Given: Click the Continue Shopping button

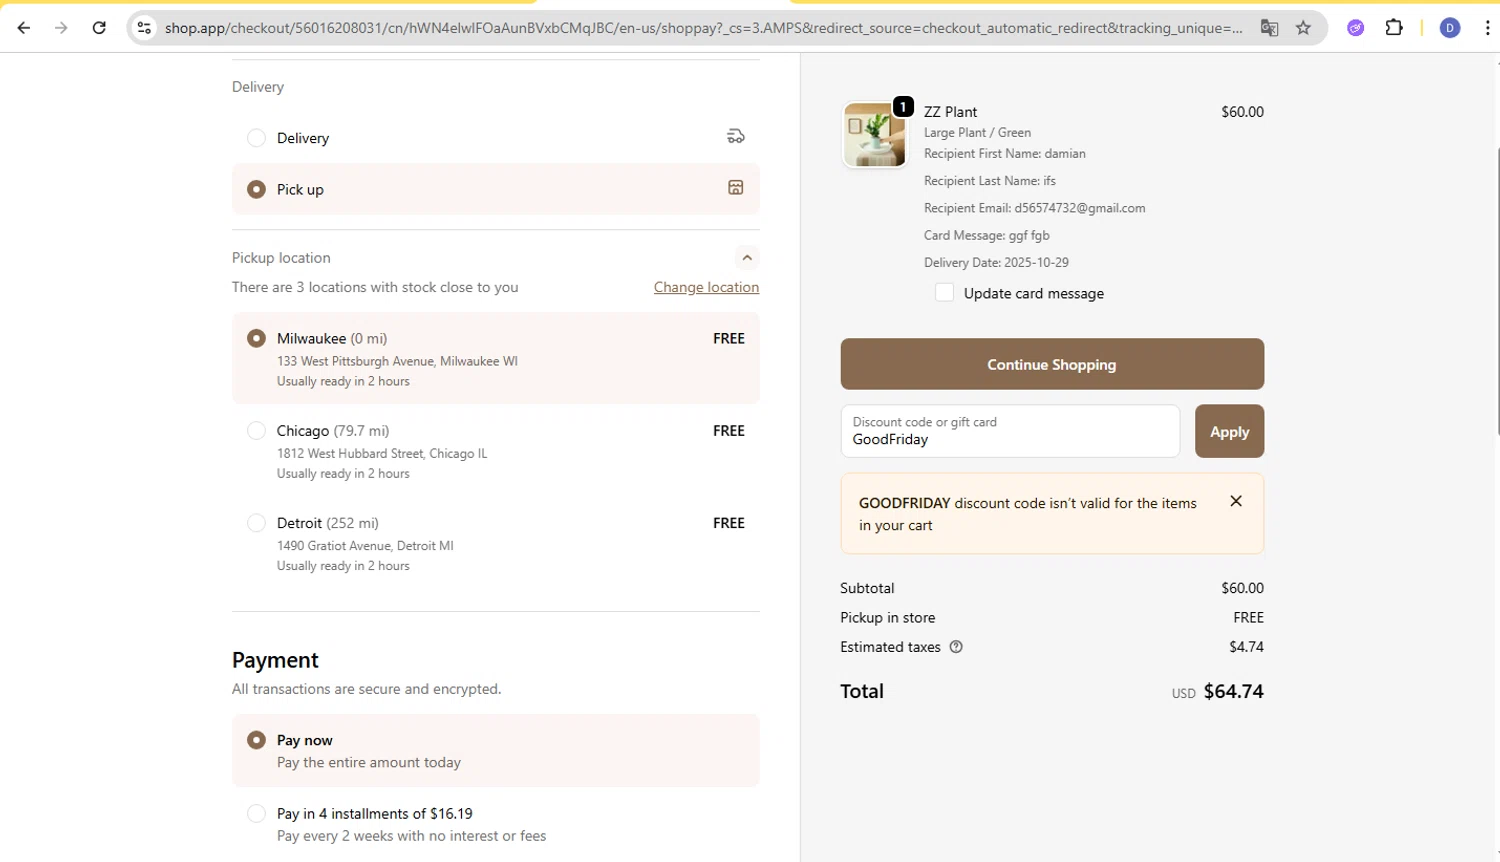Looking at the screenshot, I should pos(1052,364).
